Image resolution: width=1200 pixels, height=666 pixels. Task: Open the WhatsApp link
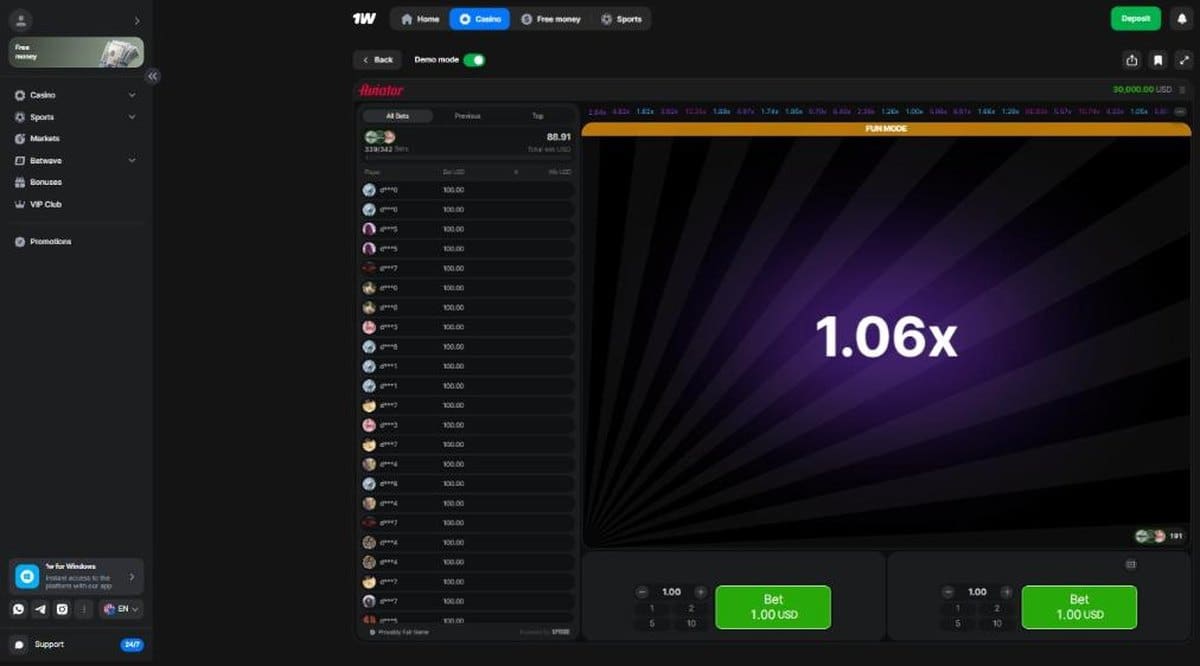(19, 608)
